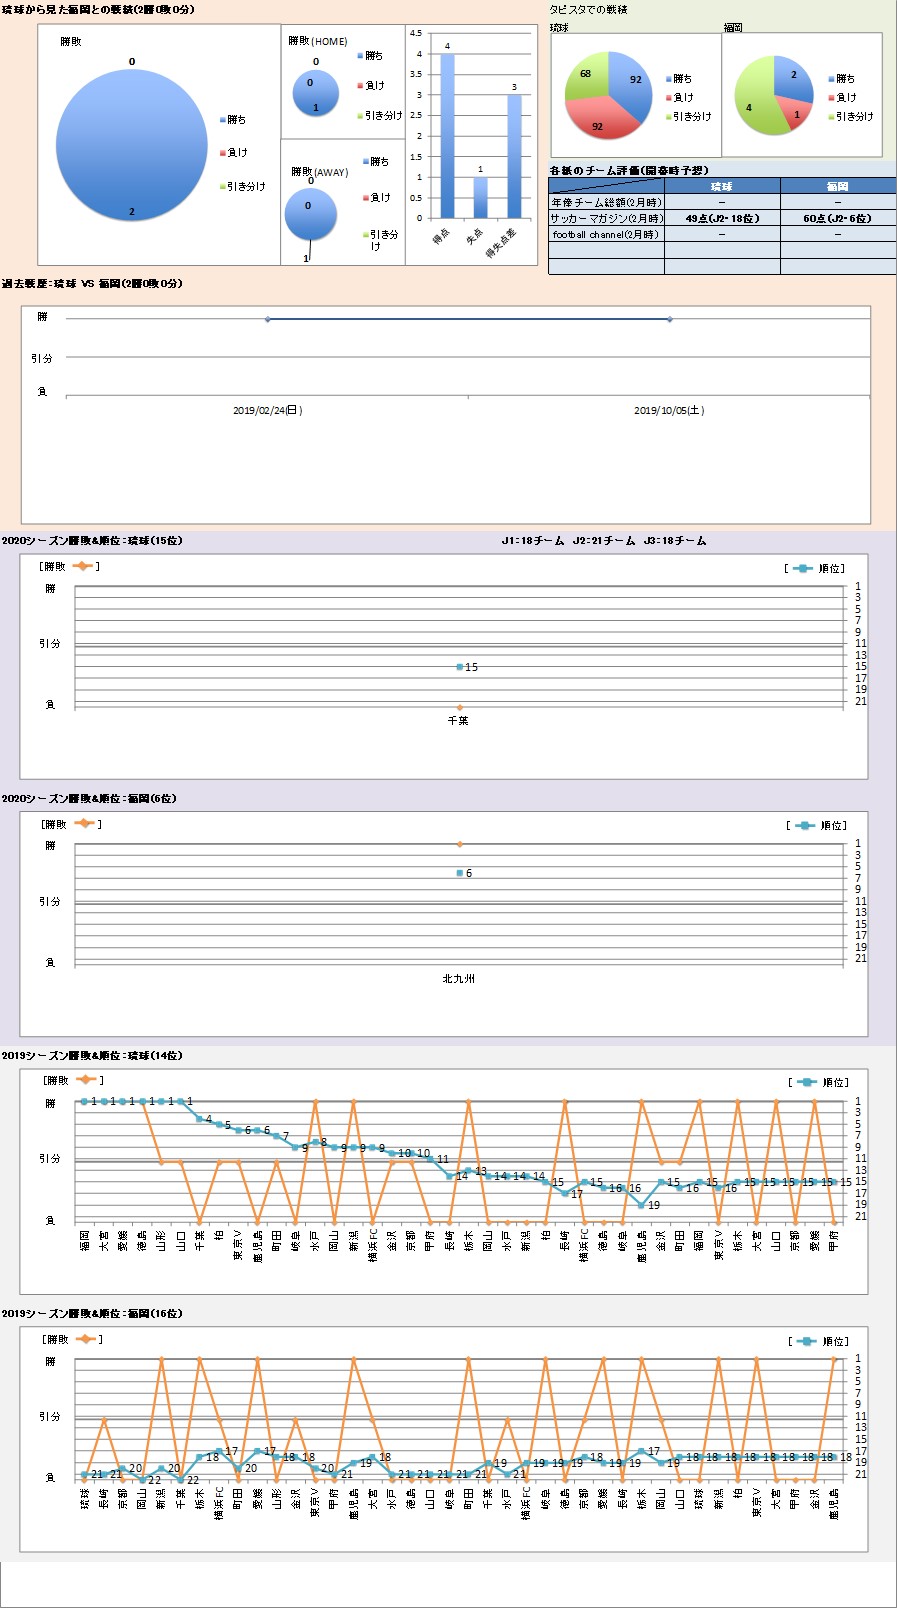Select the 福岡 column header in the evaluation table

pyautogui.click(x=838, y=186)
